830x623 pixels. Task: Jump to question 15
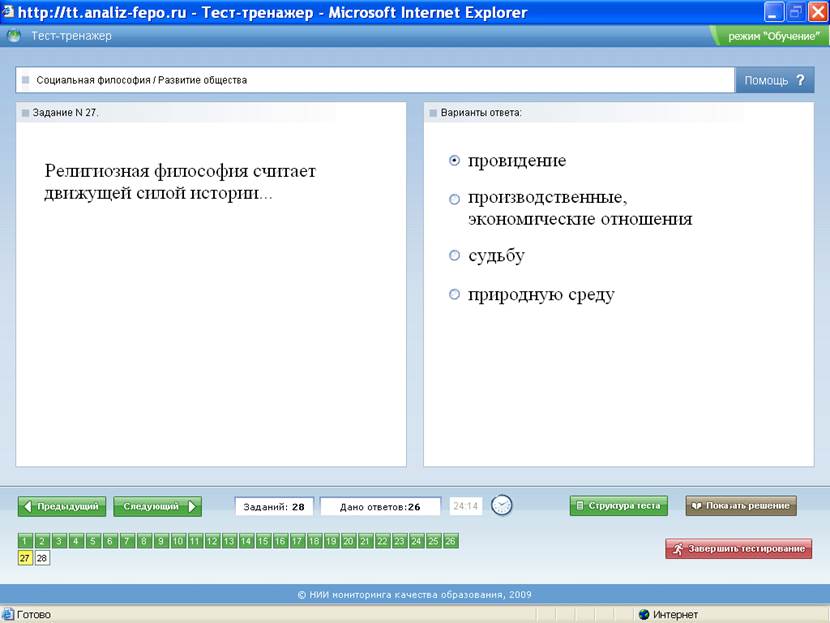[x=263, y=541]
